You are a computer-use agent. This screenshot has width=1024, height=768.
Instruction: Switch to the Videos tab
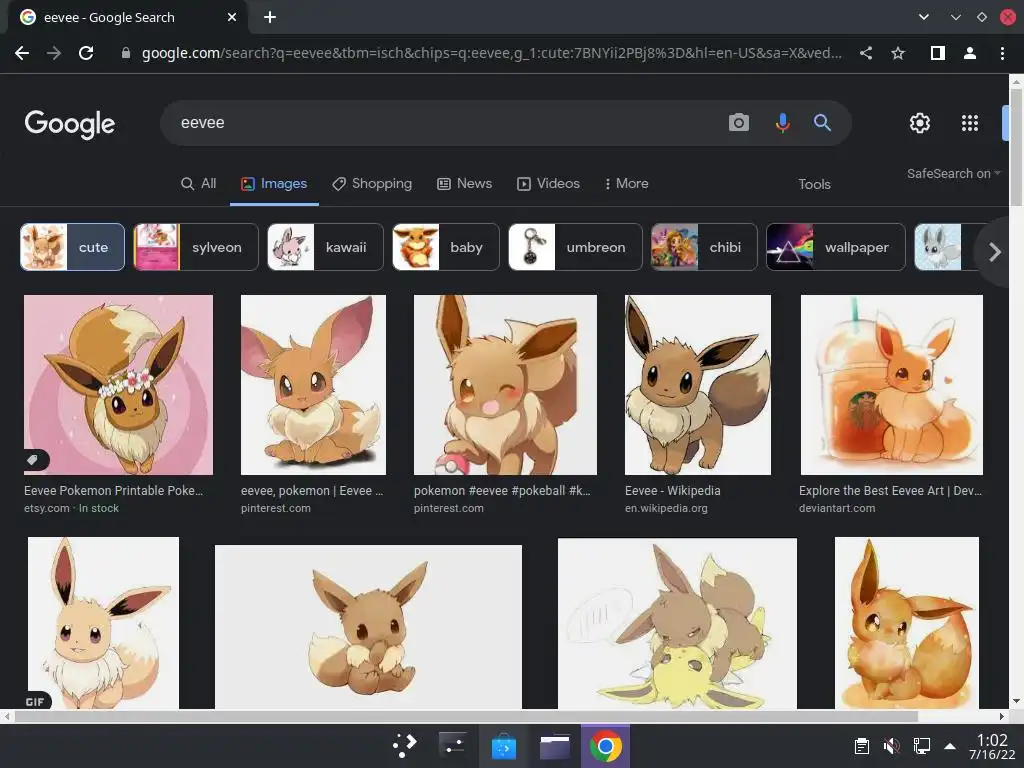point(549,184)
